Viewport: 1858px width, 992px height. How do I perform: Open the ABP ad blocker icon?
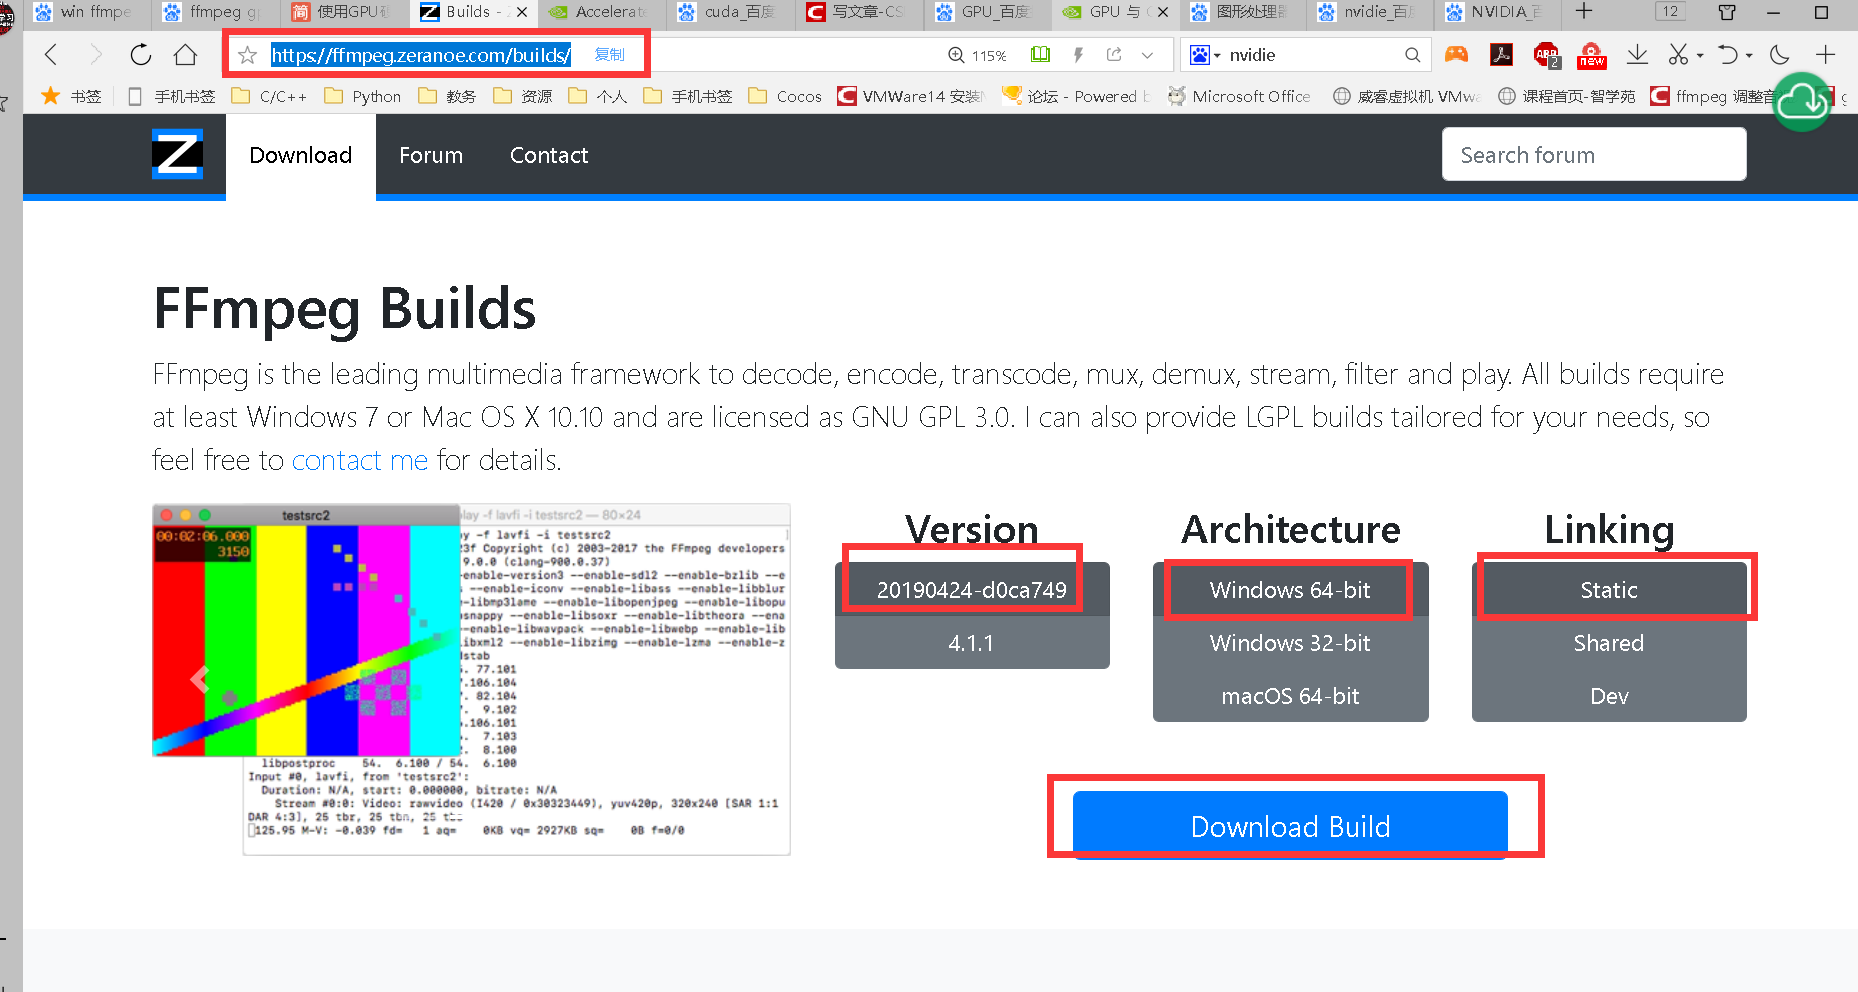pyautogui.click(x=1546, y=55)
